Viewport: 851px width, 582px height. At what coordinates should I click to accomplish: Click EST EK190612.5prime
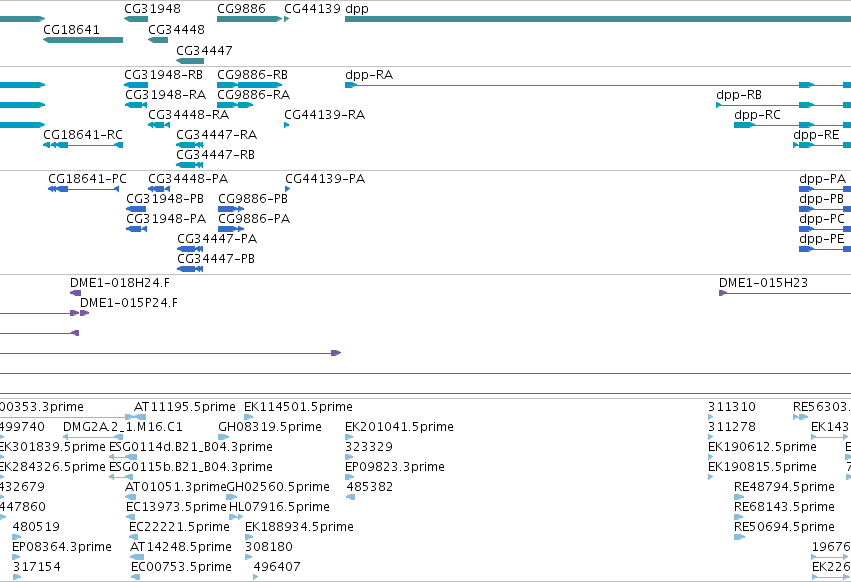(x=762, y=447)
